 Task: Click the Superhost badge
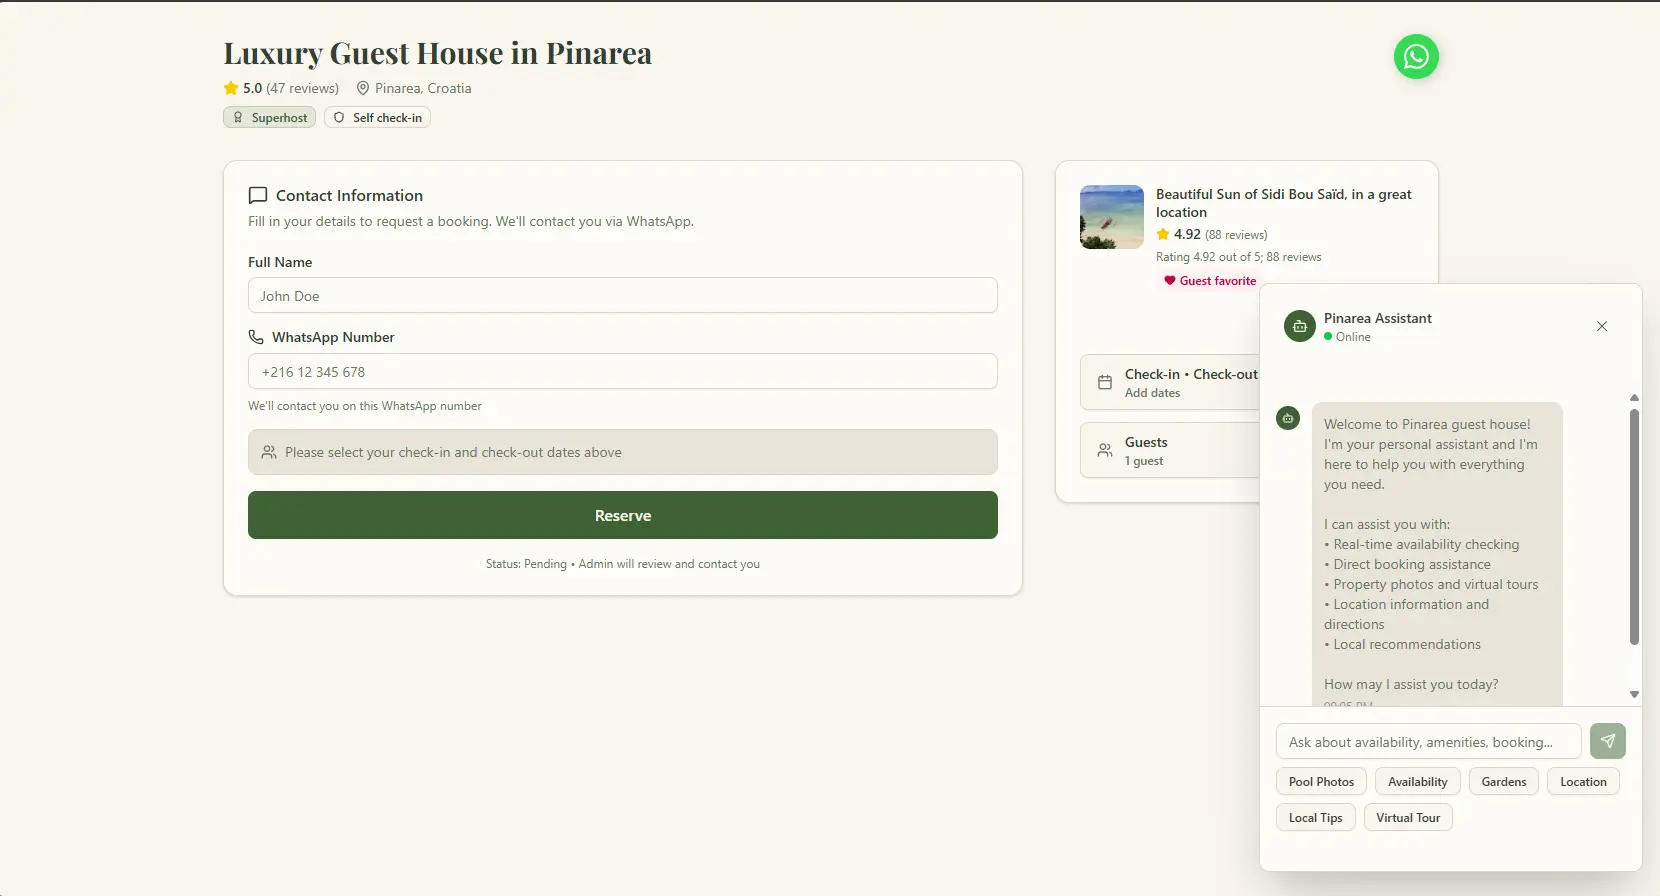[x=270, y=117]
